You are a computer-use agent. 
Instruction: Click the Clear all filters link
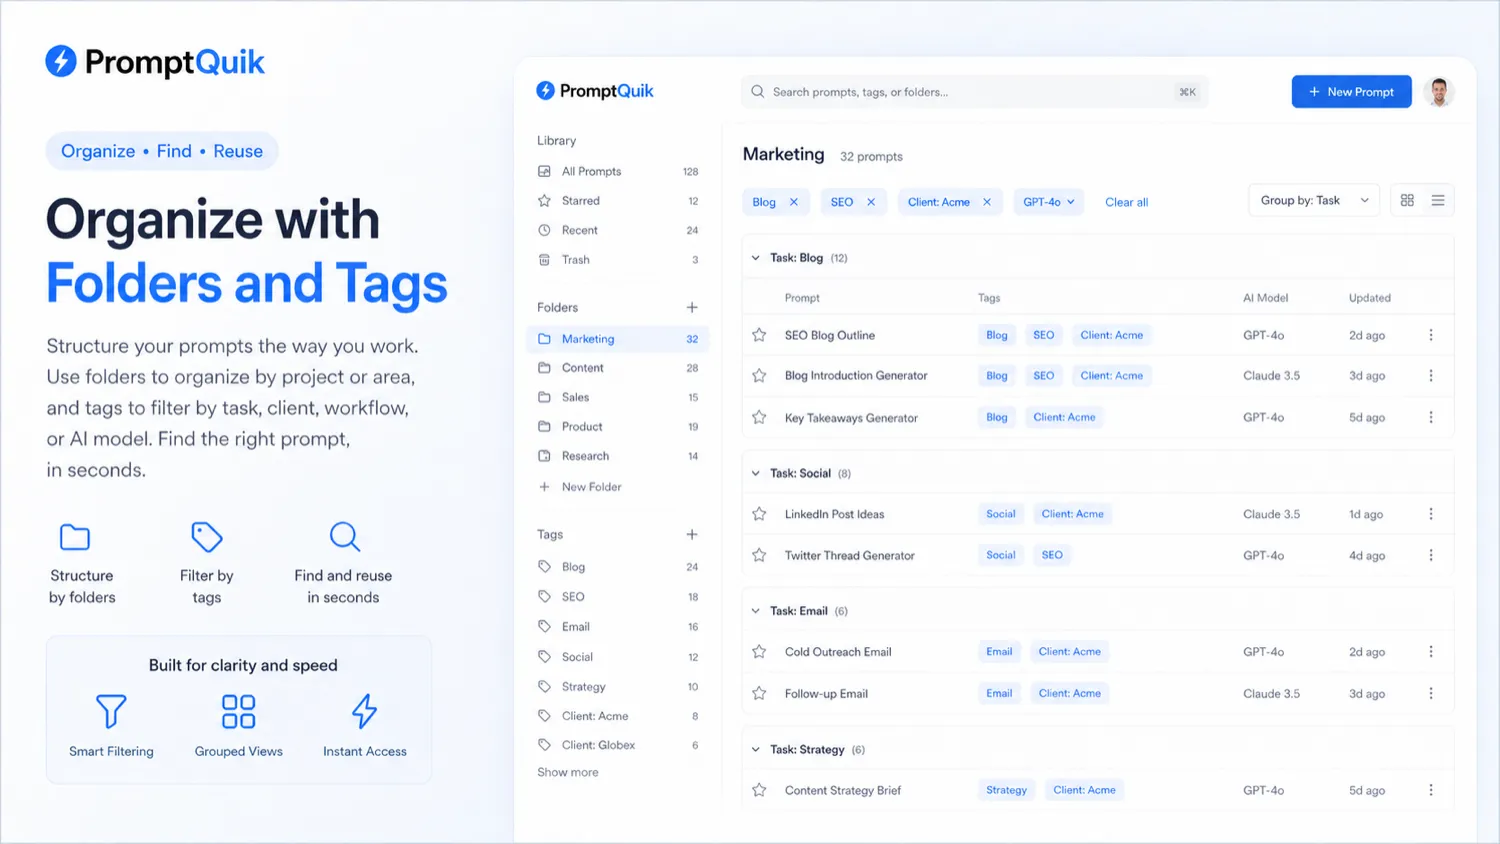click(x=1126, y=202)
